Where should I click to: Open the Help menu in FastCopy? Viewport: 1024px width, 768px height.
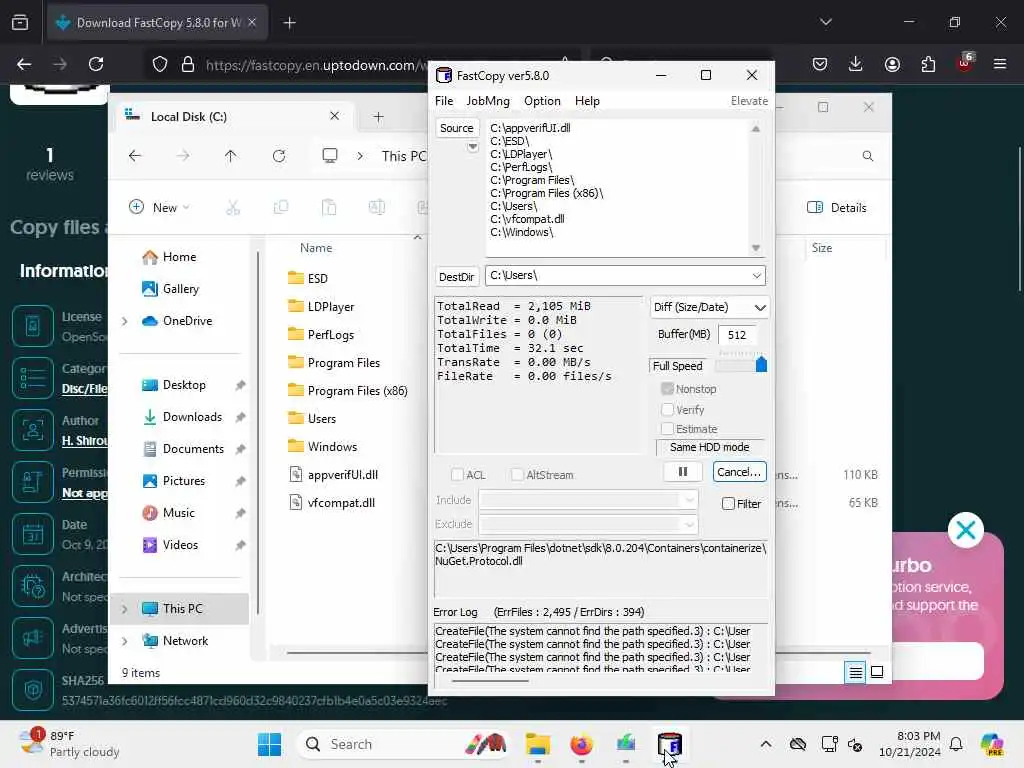pyautogui.click(x=587, y=101)
